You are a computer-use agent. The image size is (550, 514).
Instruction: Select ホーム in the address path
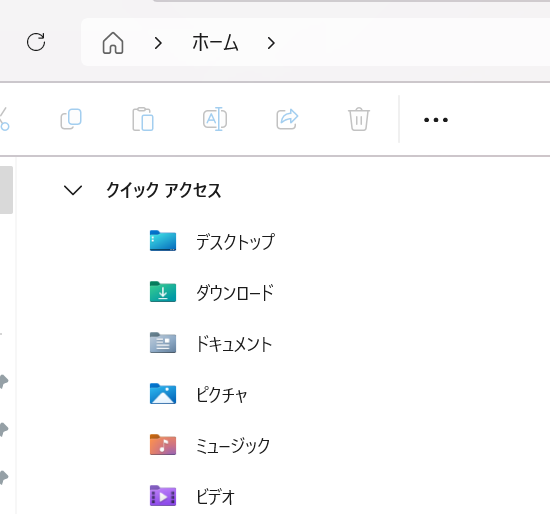pos(215,42)
